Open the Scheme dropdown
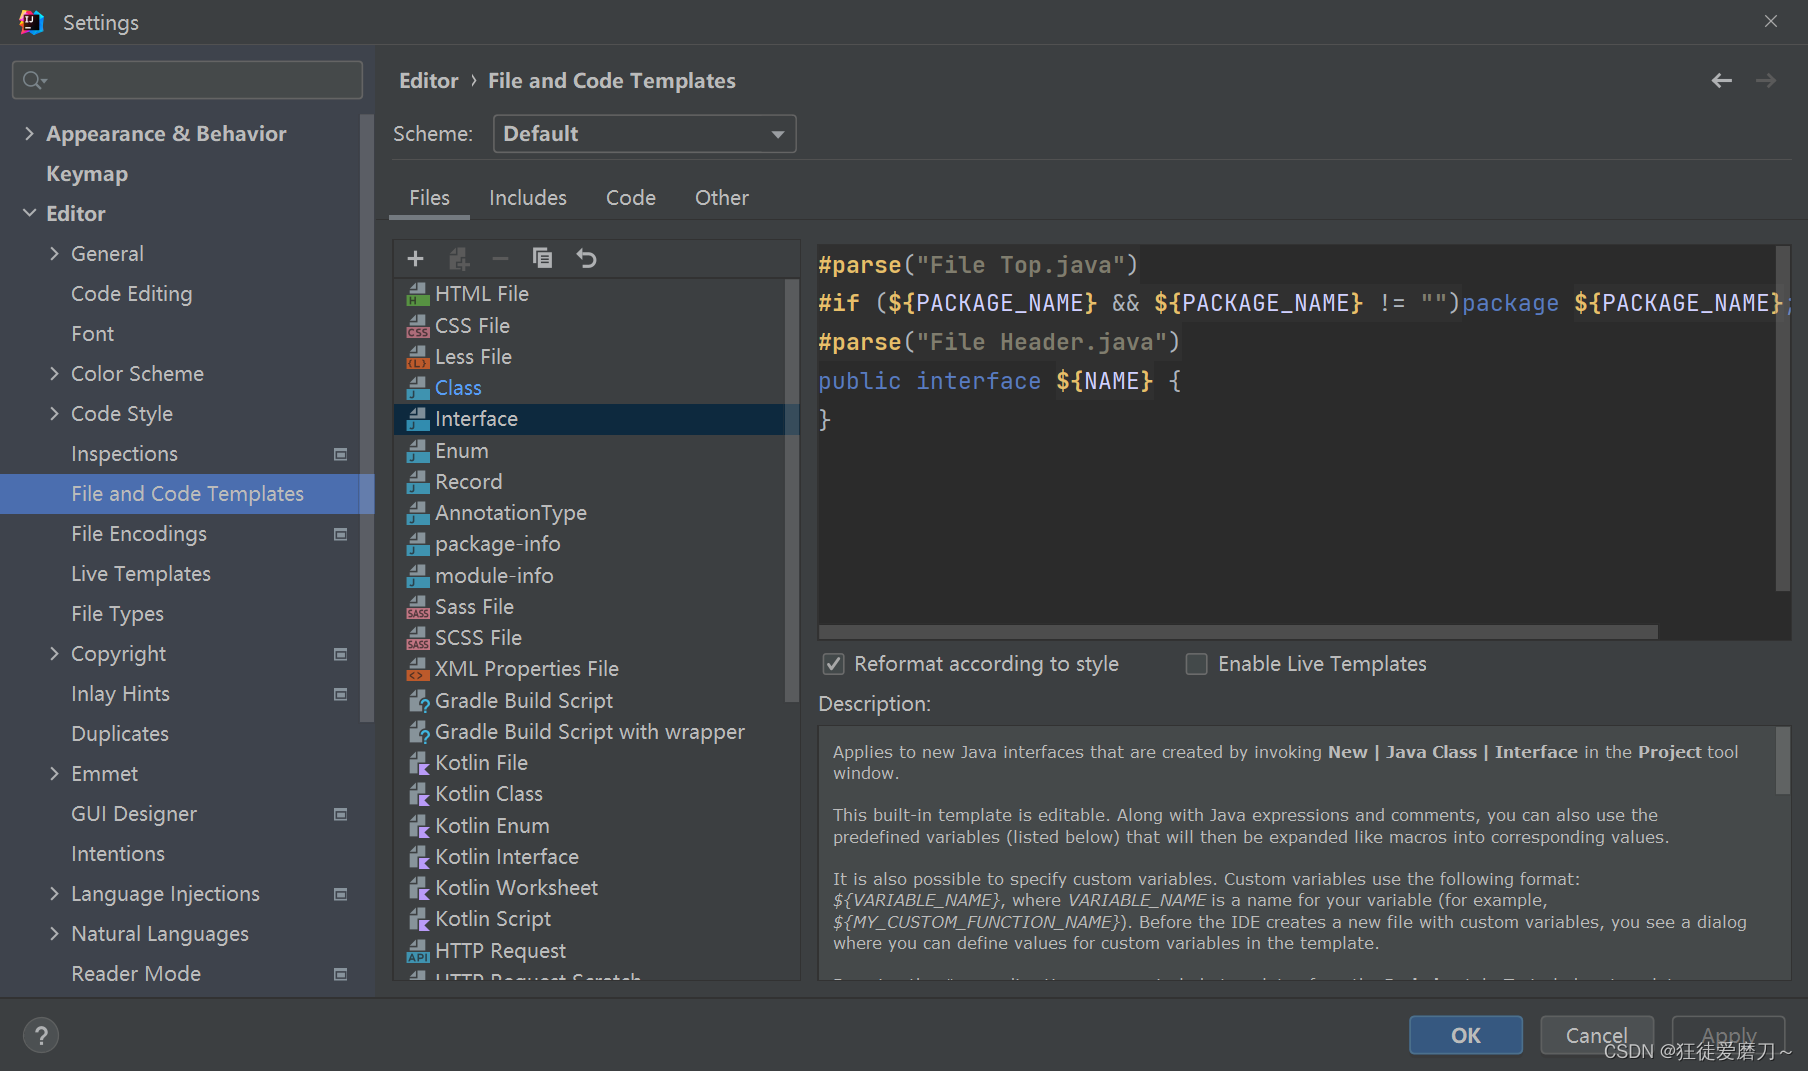 pos(644,134)
